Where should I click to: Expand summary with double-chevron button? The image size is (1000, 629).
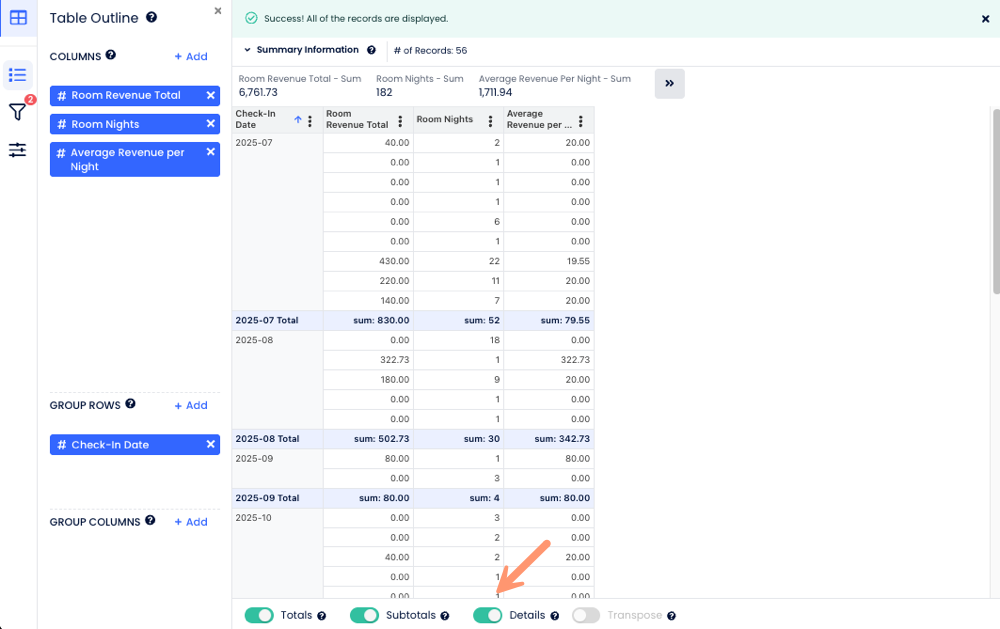(x=669, y=84)
